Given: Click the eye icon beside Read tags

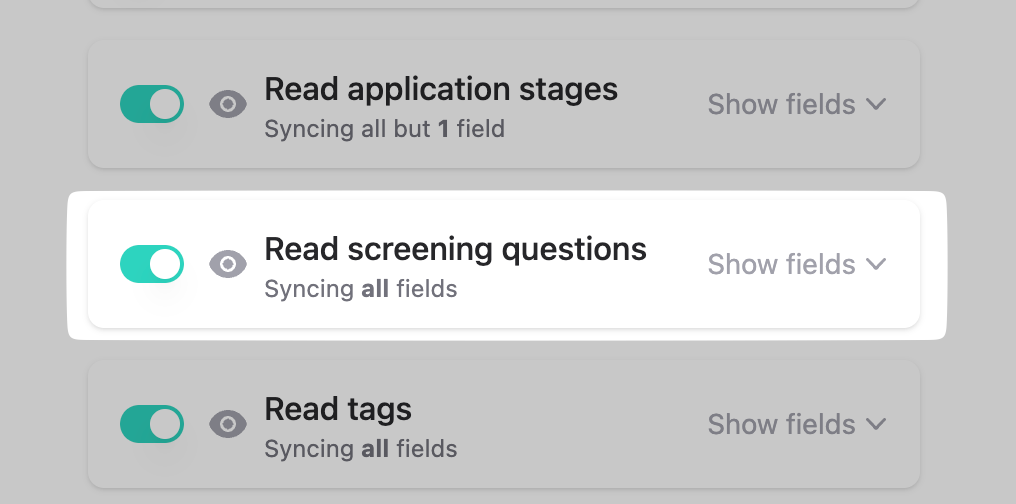Looking at the screenshot, I should 228,424.
